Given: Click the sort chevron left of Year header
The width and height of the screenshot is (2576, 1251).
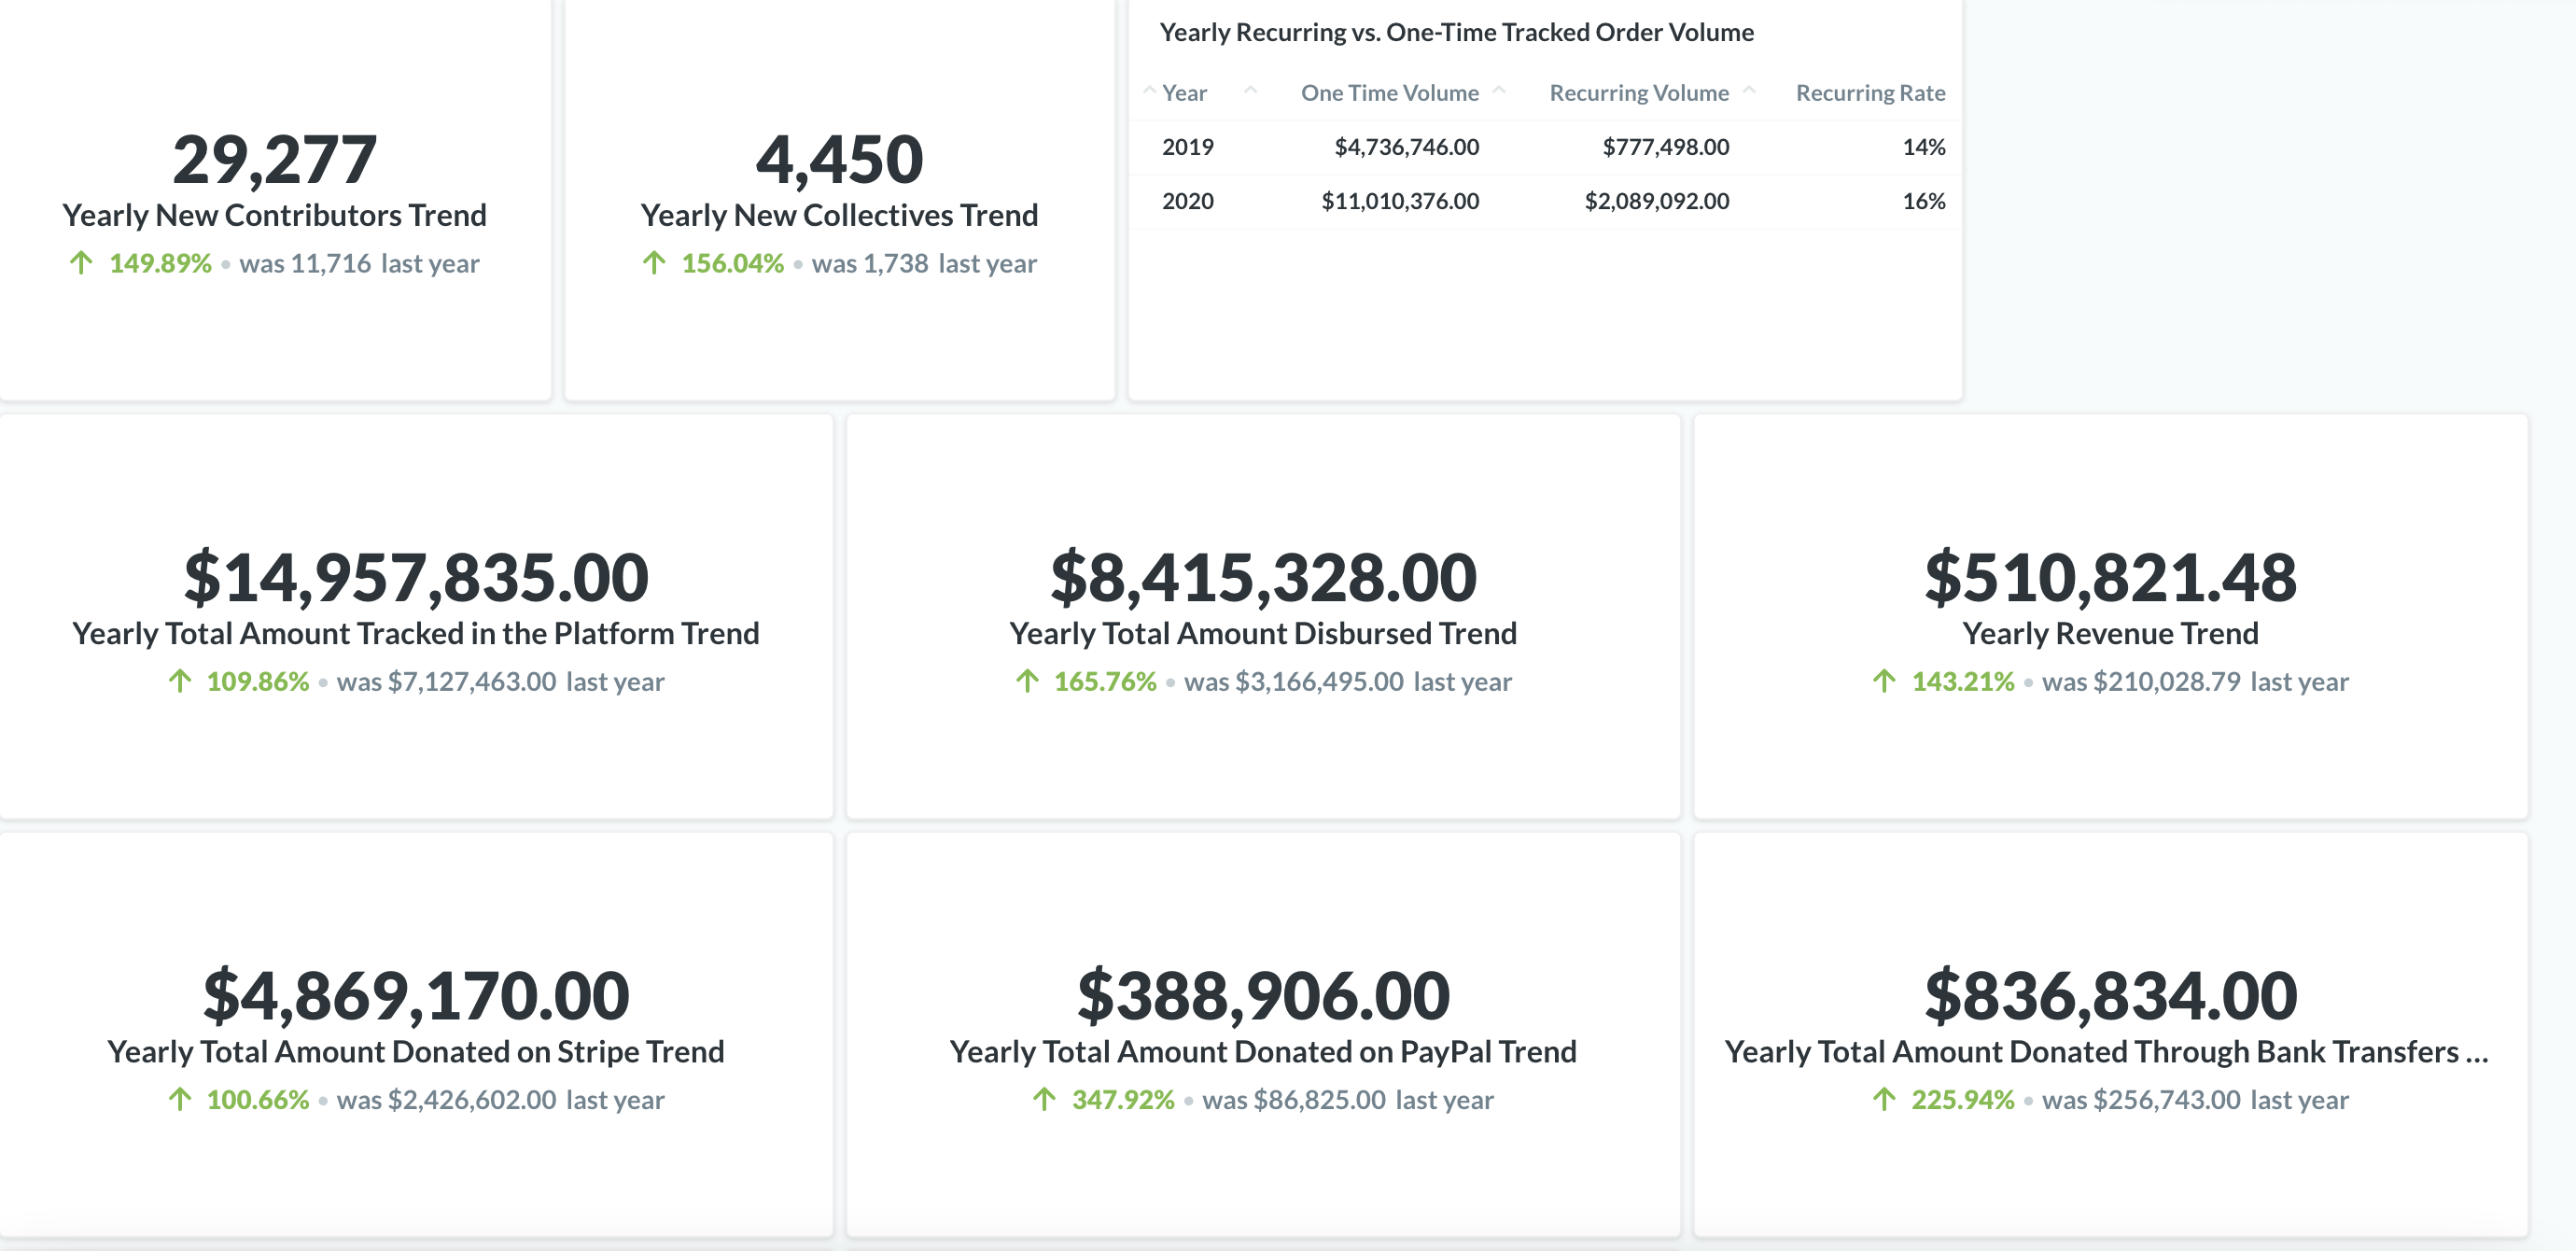Looking at the screenshot, I should click(x=1149, y=91).
